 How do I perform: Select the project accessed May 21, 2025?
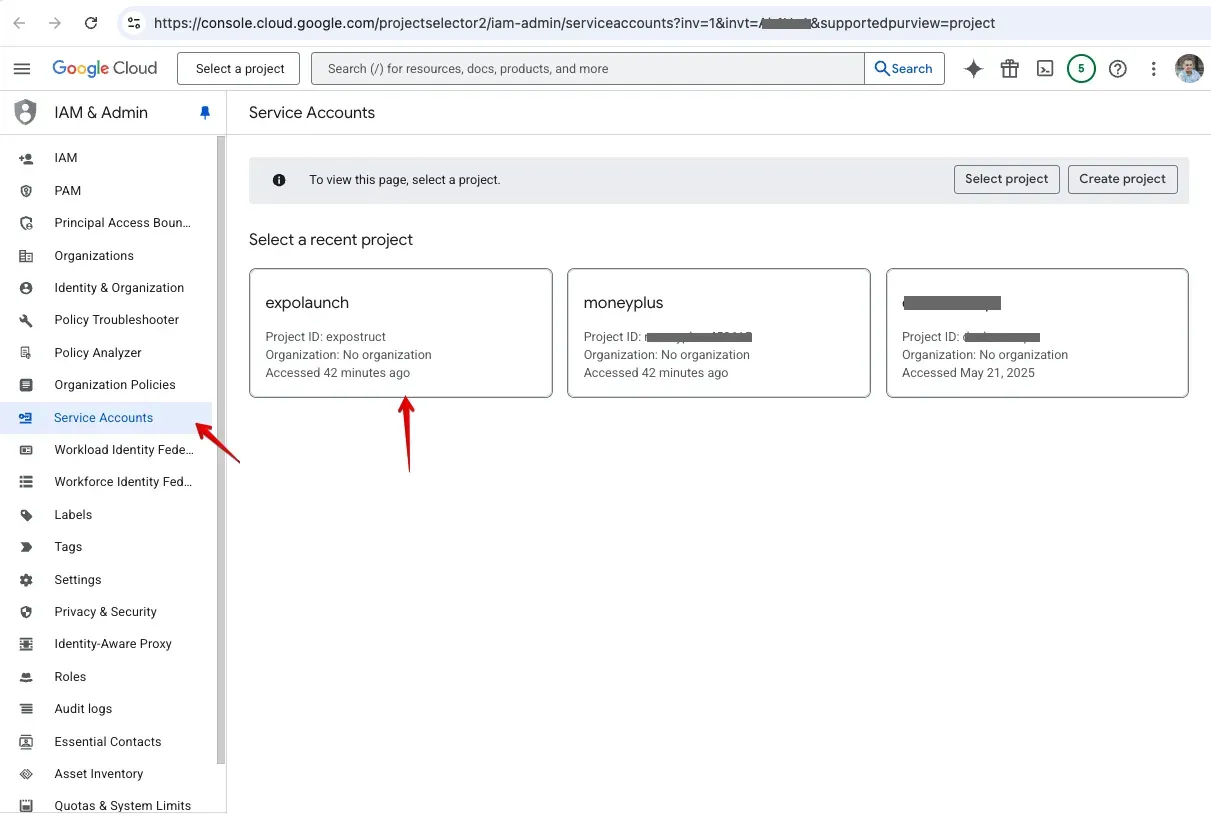(1037, 333)
